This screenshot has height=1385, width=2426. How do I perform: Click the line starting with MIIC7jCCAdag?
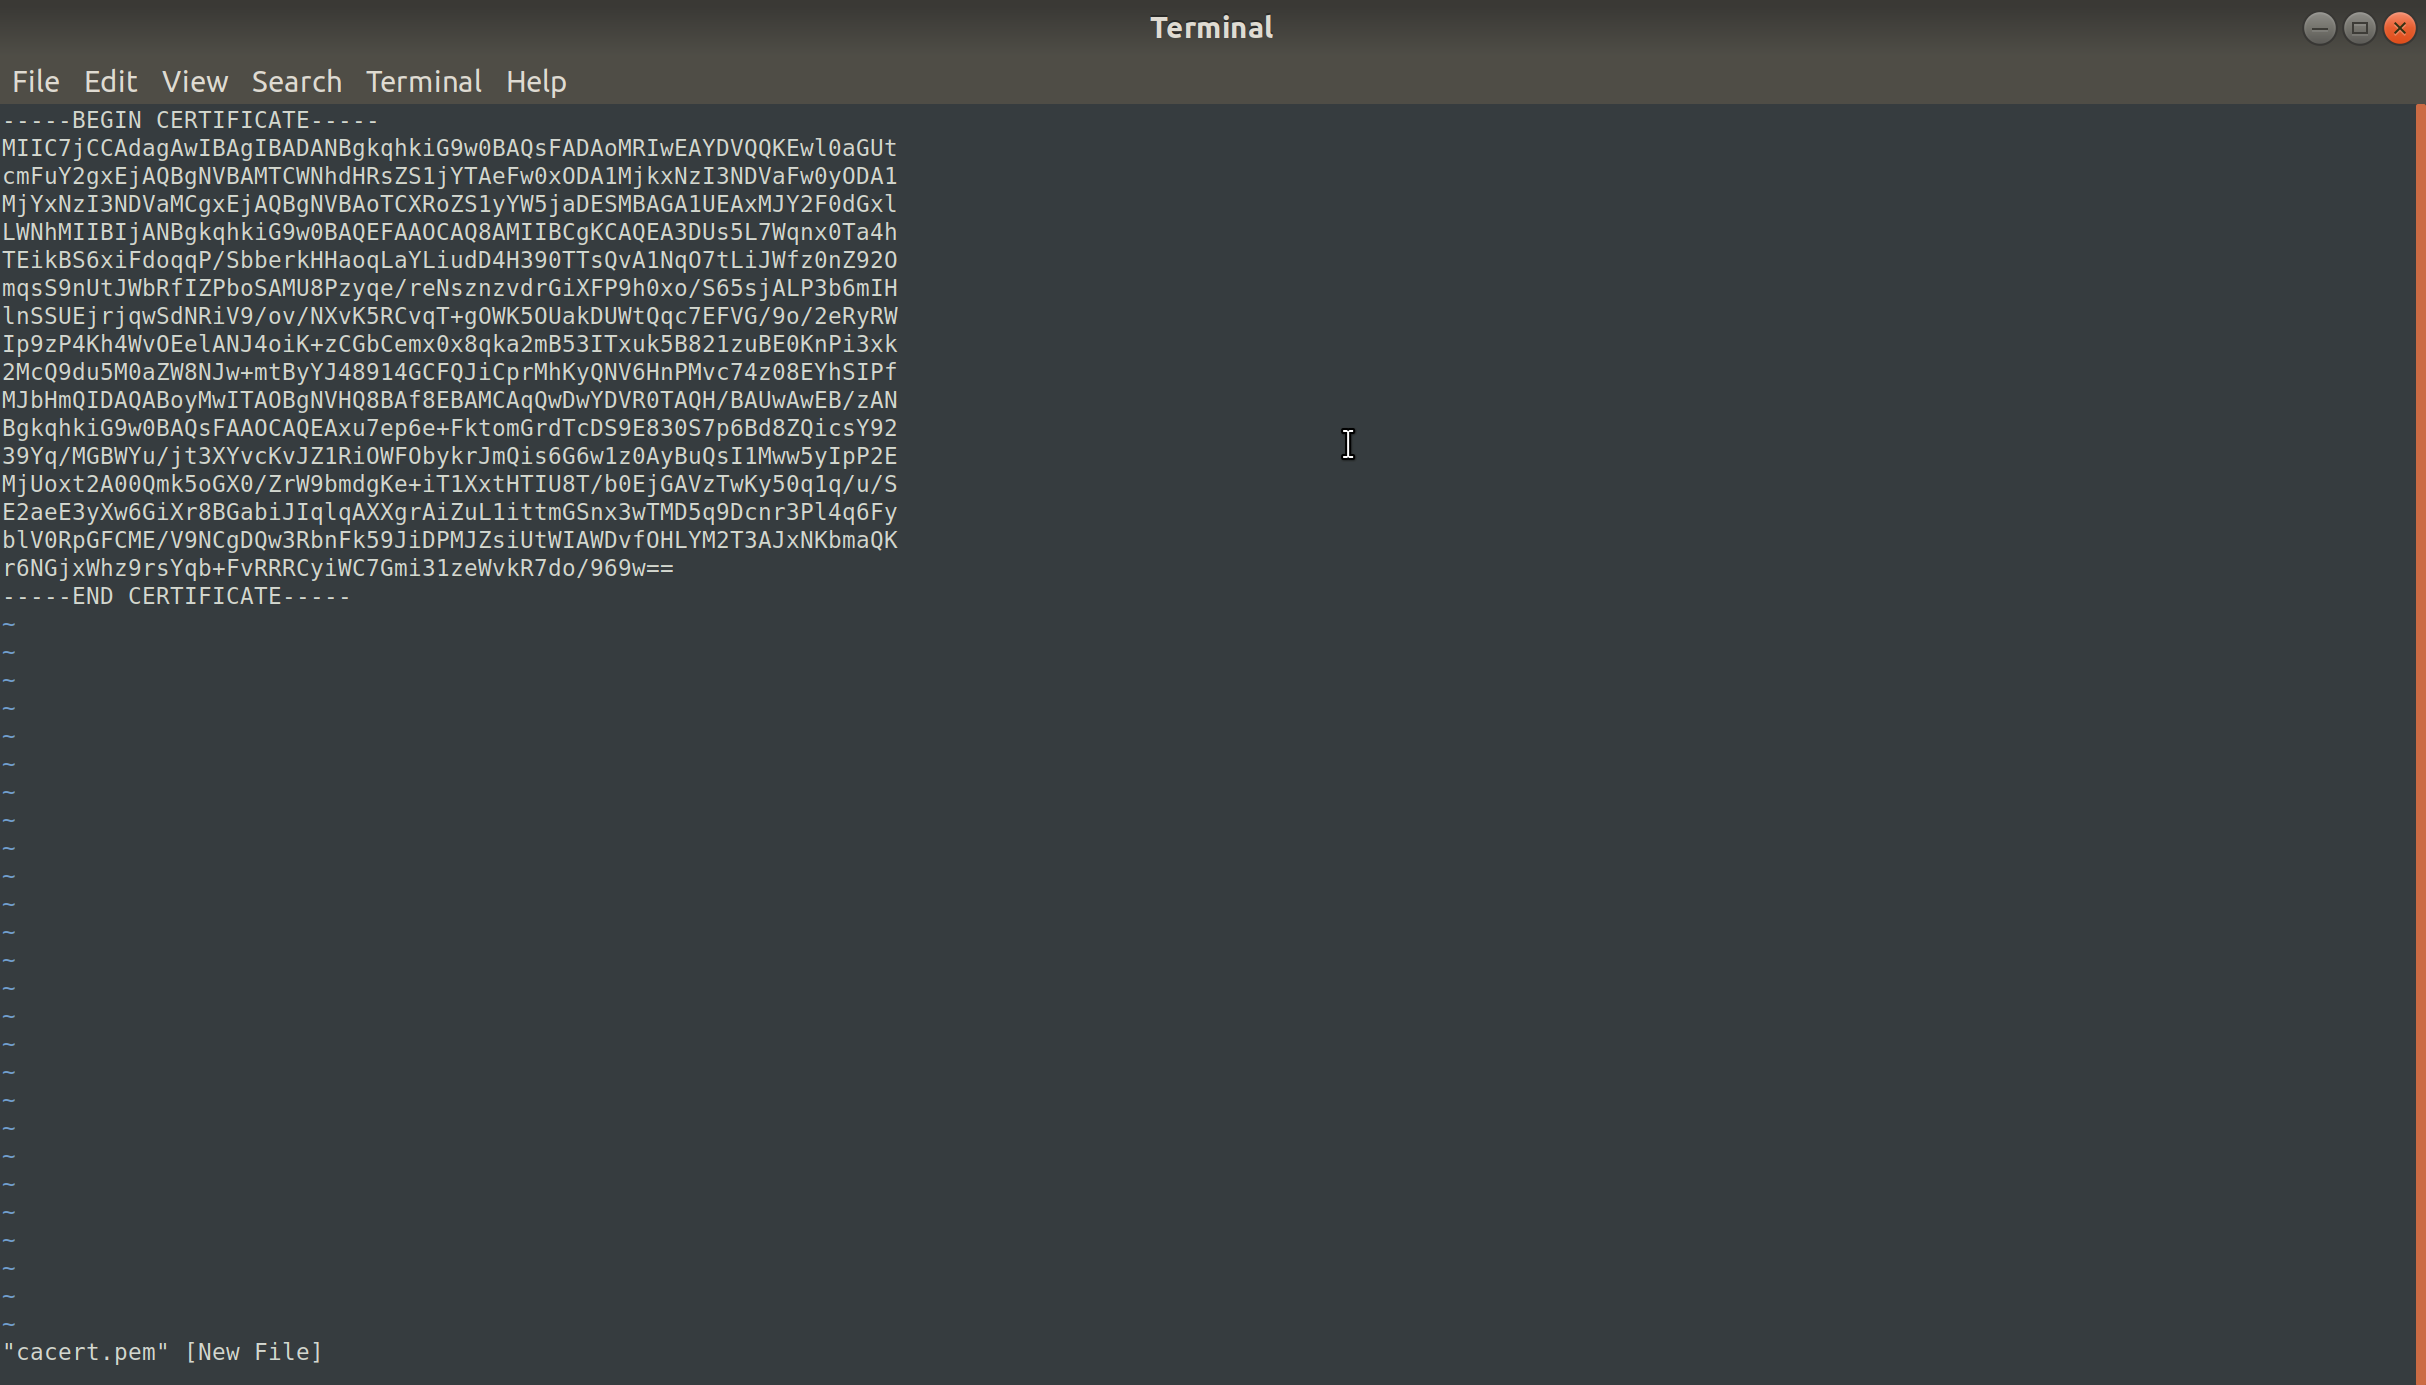pos(449,148)
